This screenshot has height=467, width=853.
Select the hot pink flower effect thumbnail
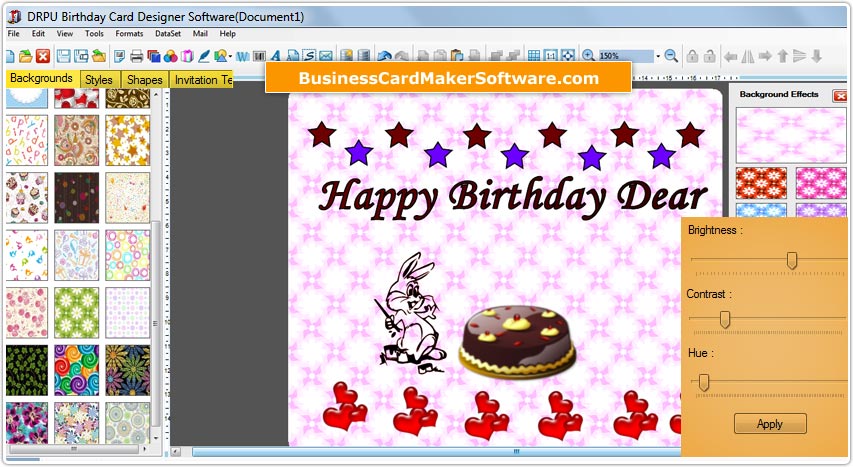pos(820,183)
